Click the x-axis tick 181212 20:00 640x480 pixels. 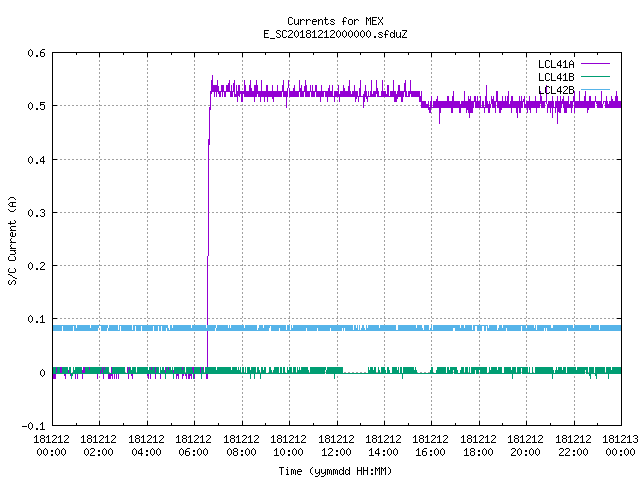click(525, 445)
